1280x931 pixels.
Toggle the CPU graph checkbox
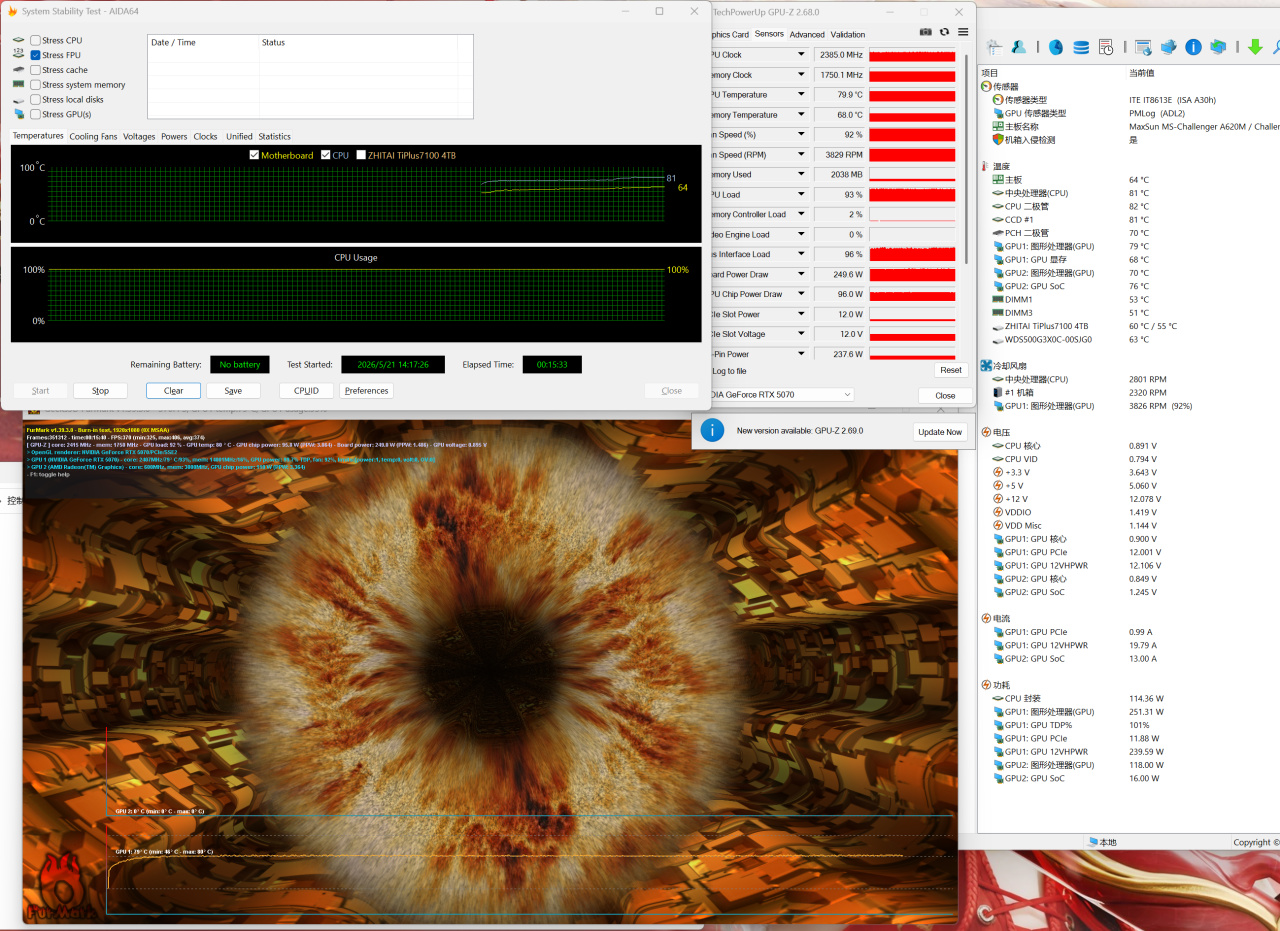(325, 155)
